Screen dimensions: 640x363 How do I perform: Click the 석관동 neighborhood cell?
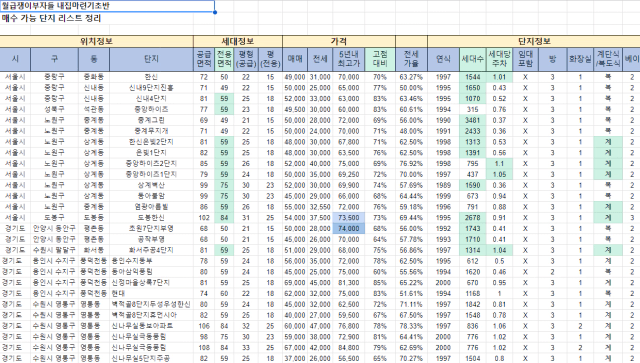click(93, 109)
